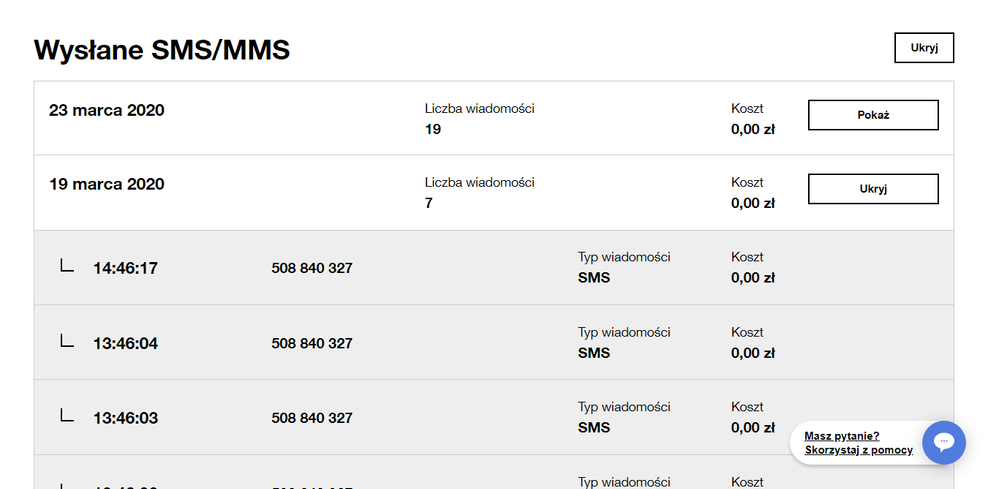Click the 23 marca 2020 date label
This screenshot has width=999, height=489.
click(107, 110)
